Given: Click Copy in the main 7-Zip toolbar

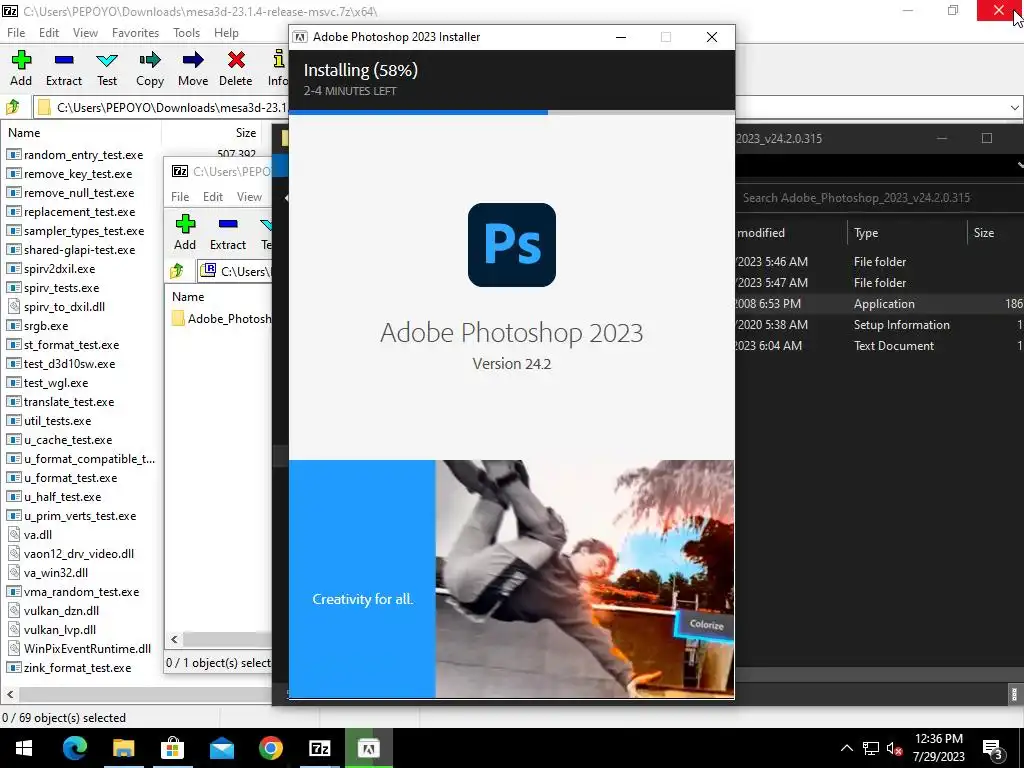Looking at the screenshot, I should [150, 69].
